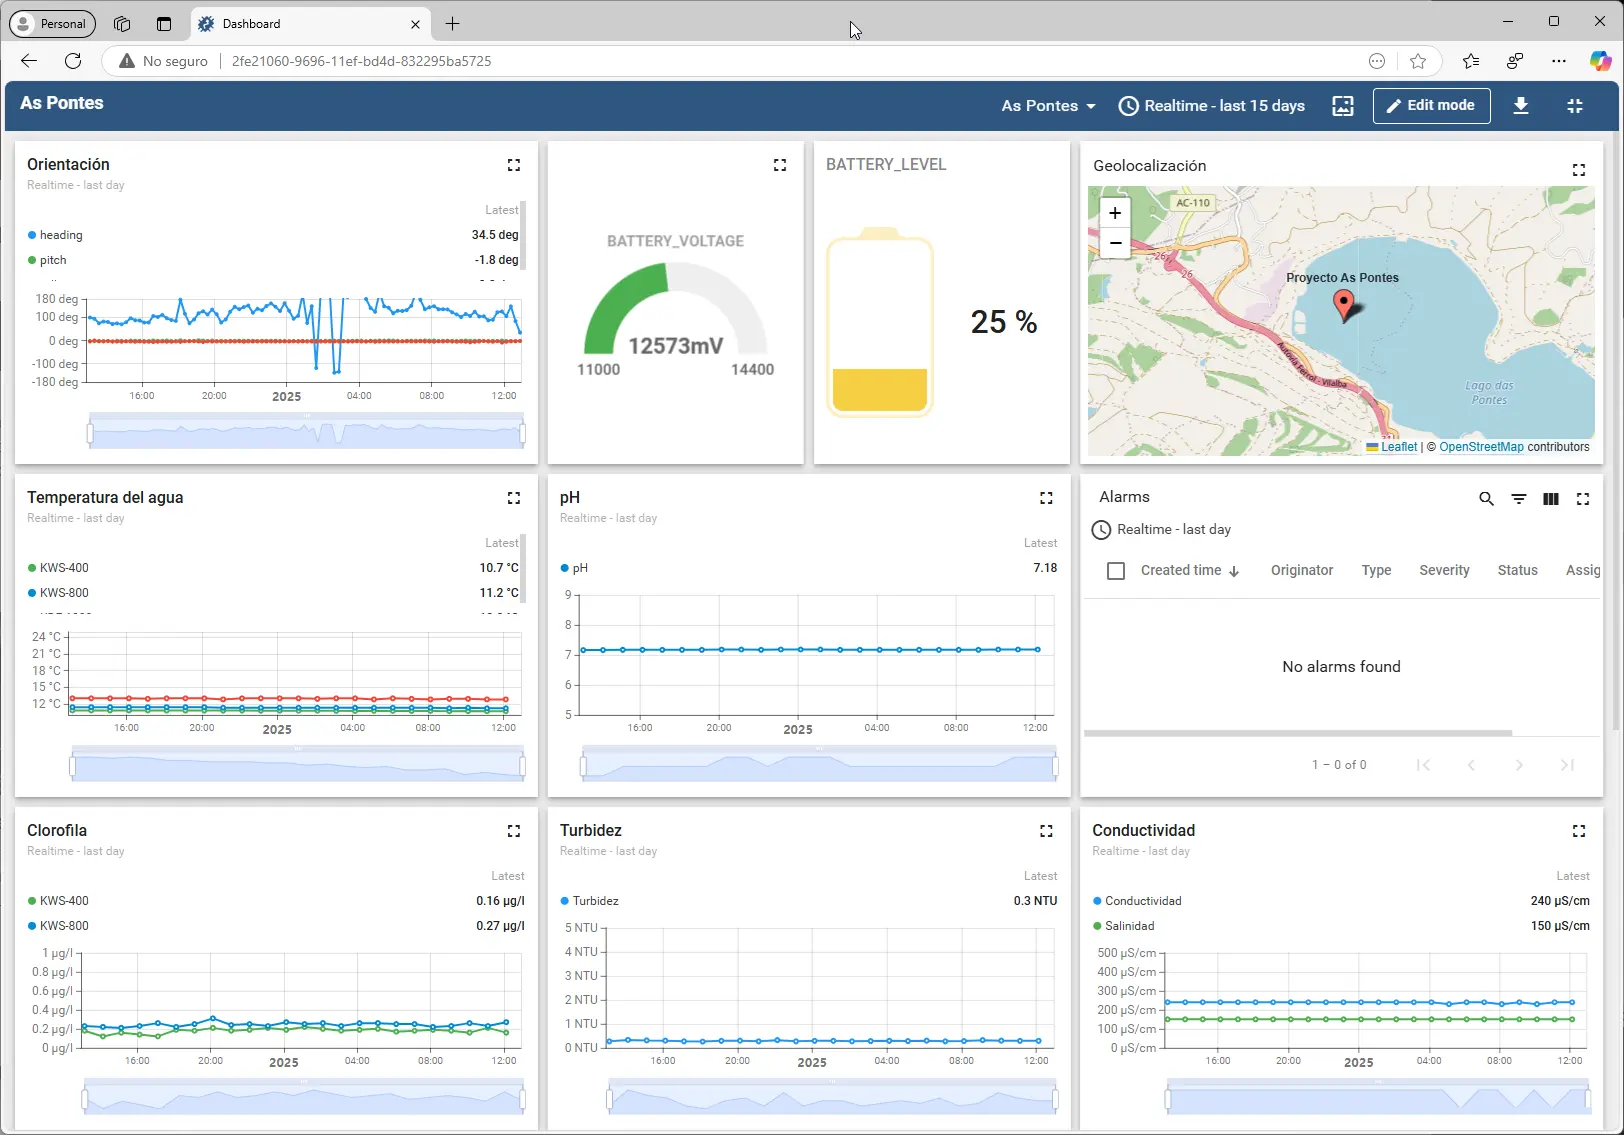
Task: Expand the Turbidez widget to fullscreen
Action: (x=1046, y=831)
